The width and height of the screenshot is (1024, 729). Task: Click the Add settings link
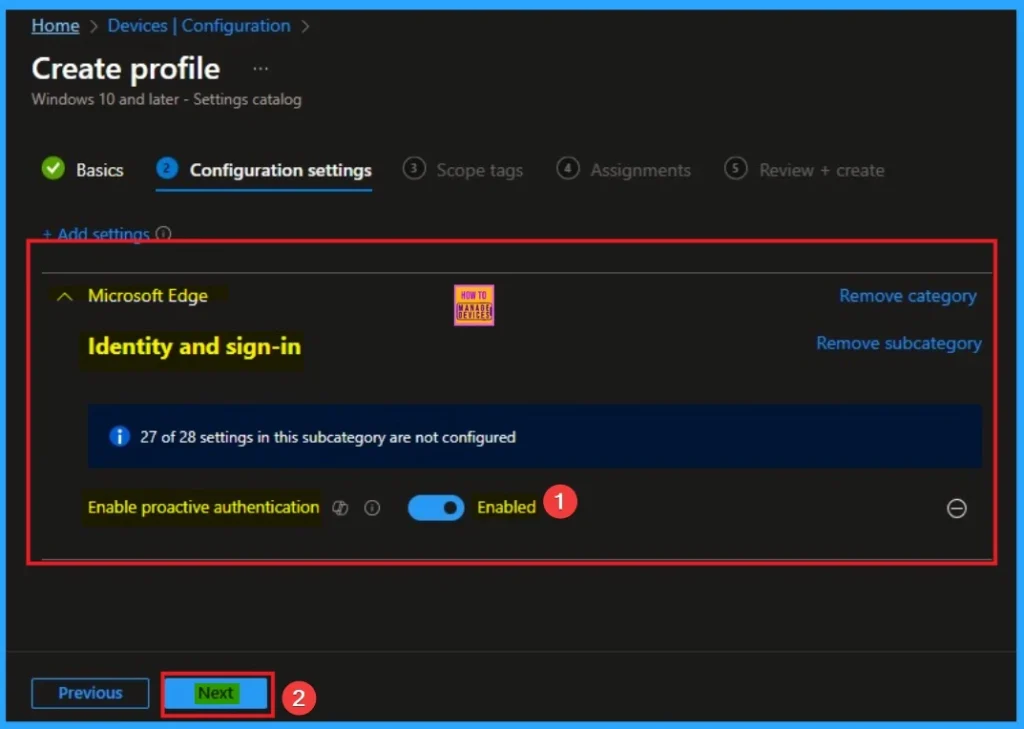(x=96, y=233)
